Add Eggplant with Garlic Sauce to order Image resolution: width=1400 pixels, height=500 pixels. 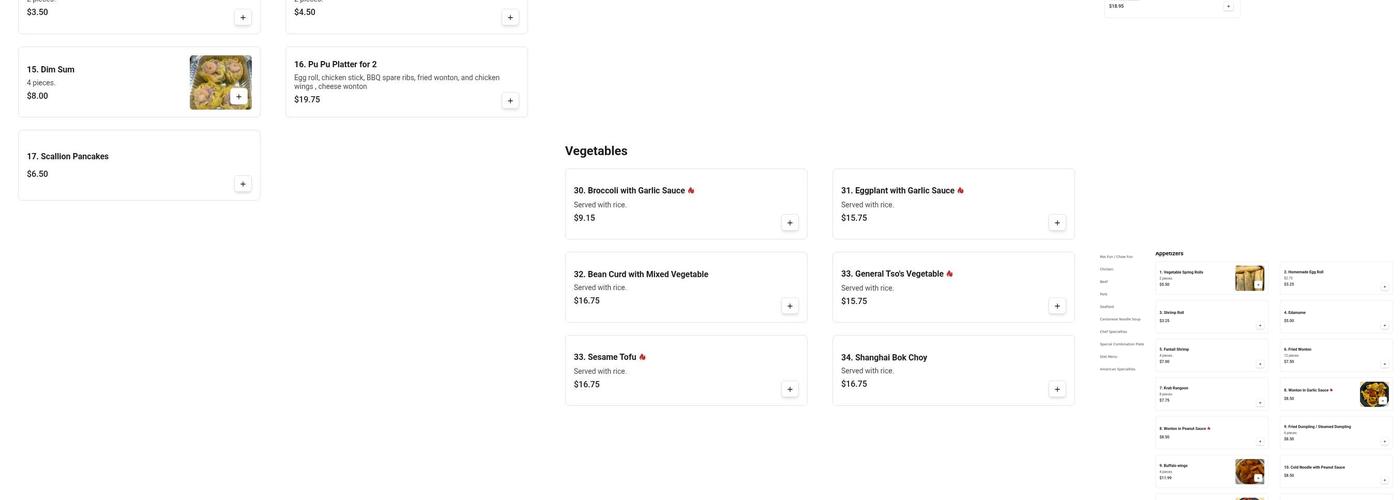pos(1057,223)
